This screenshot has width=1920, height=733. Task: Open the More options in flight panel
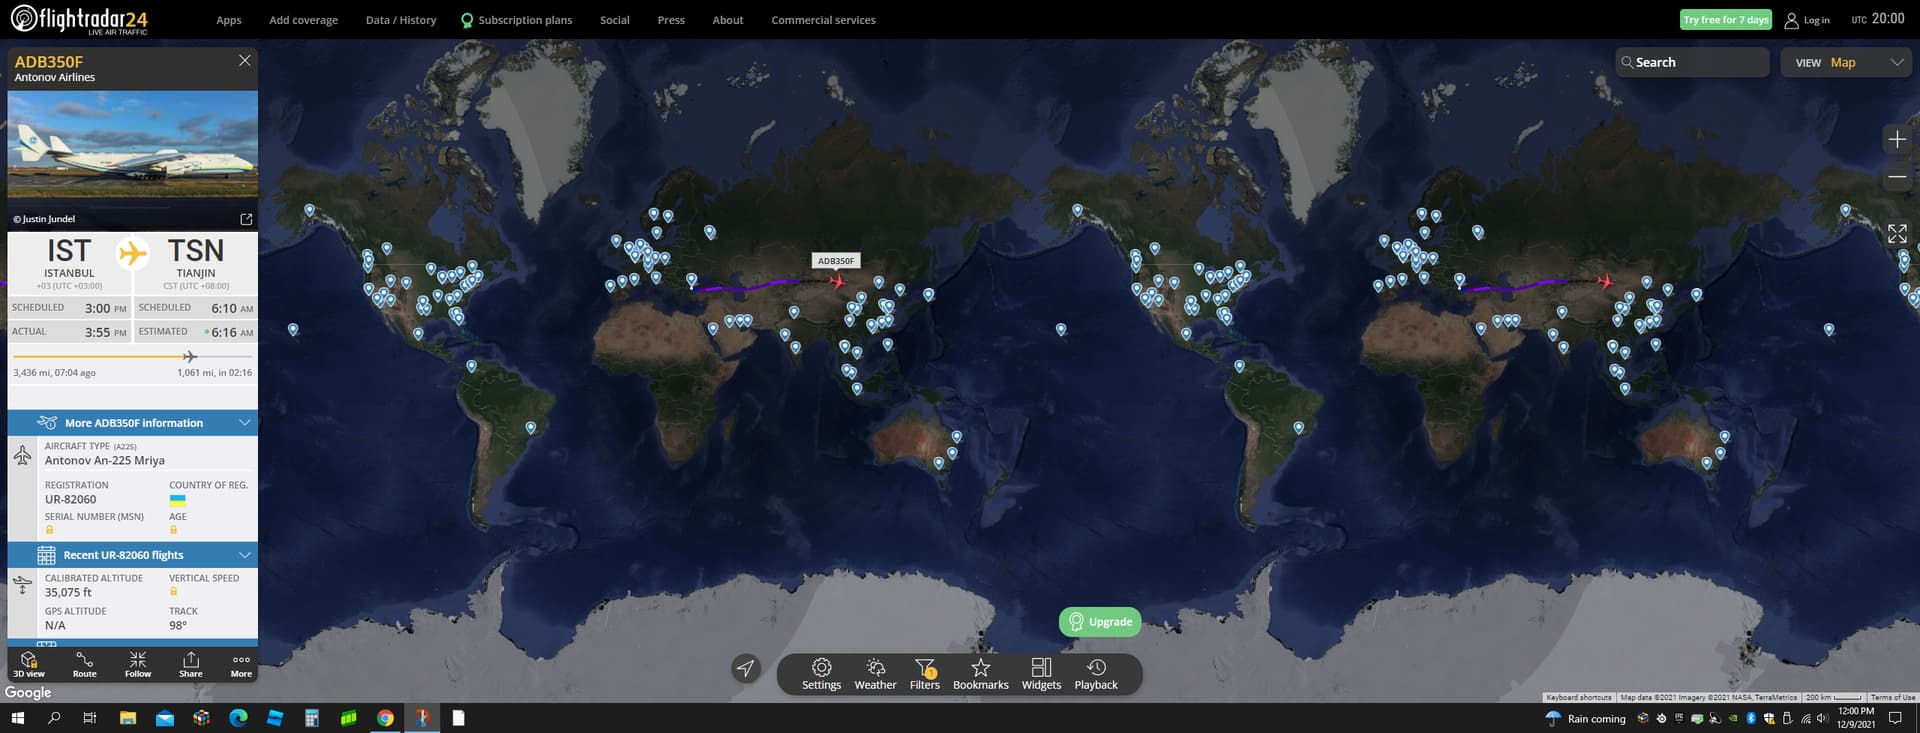[241, 664]
